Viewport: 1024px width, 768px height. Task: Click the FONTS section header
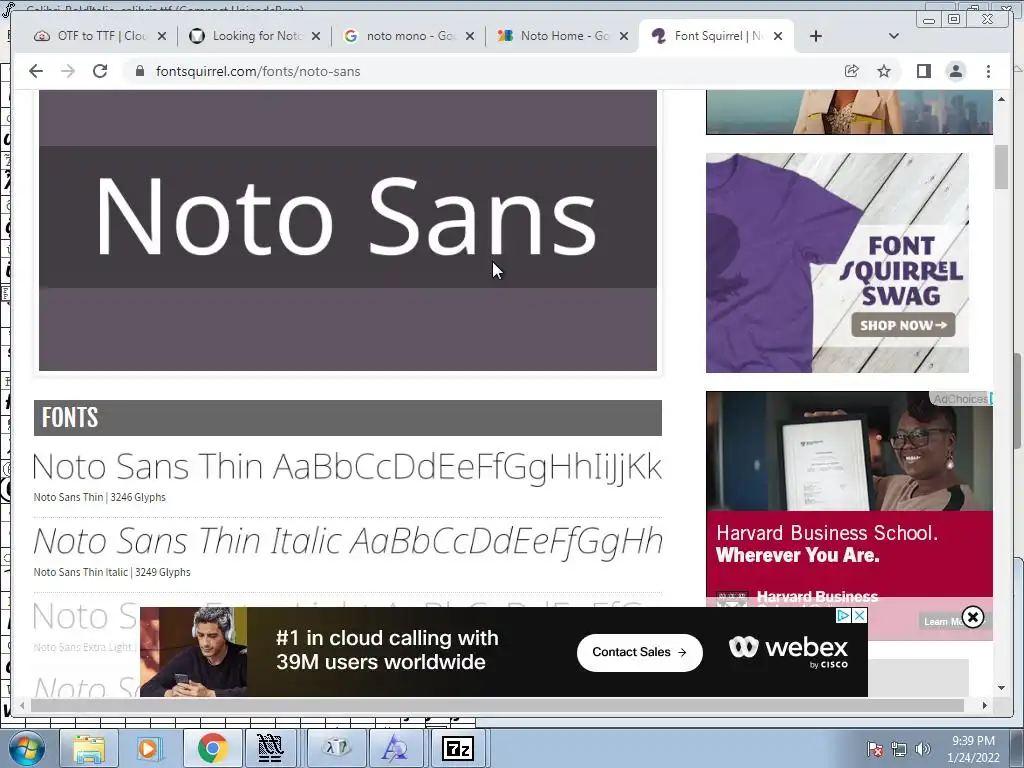point(347,418)
